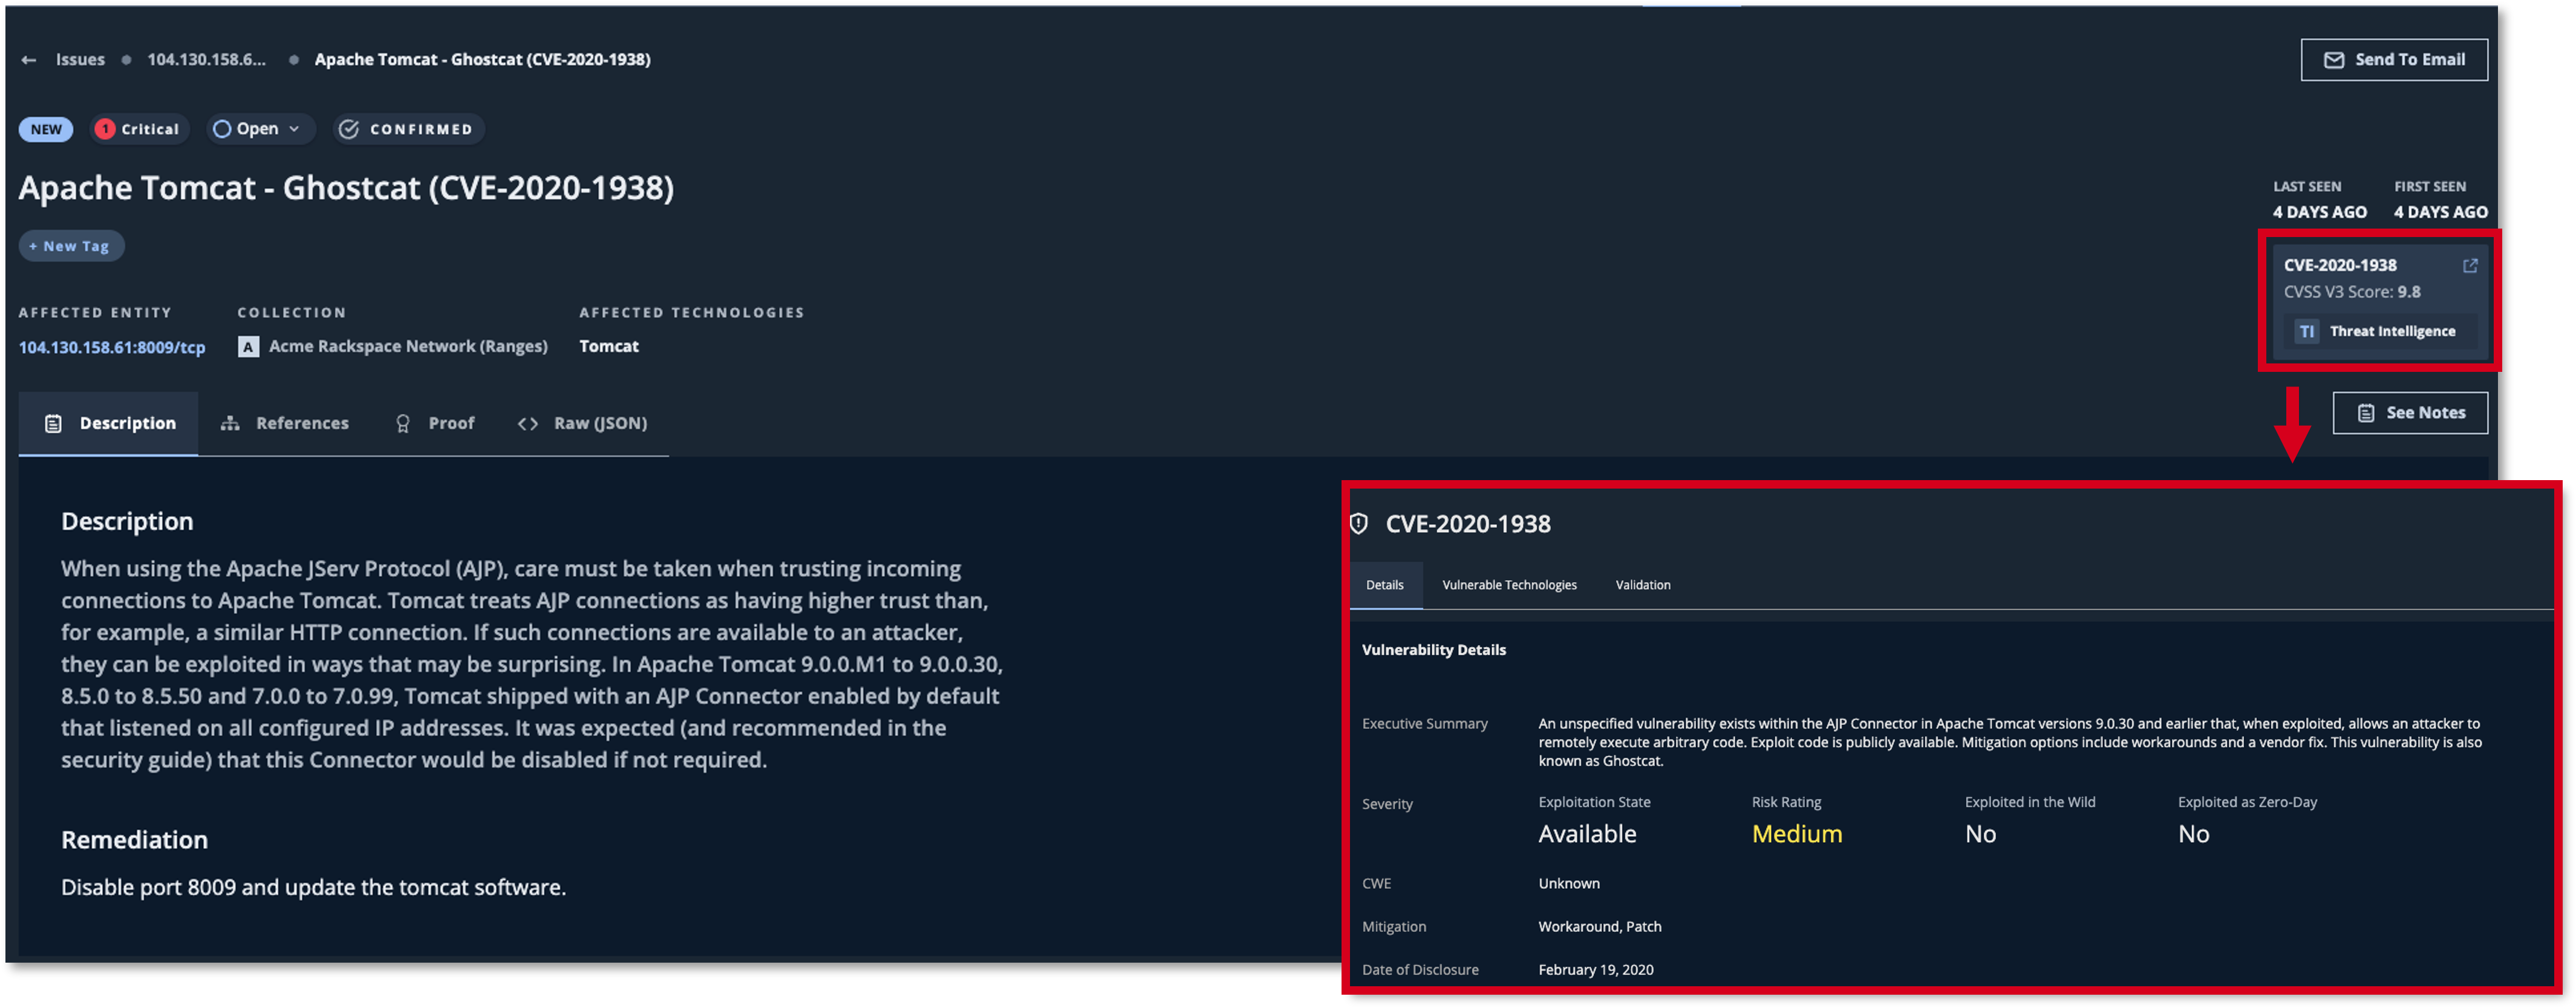
Task: Click the Exploited in the Wild No value
Action: point(1980,834)
